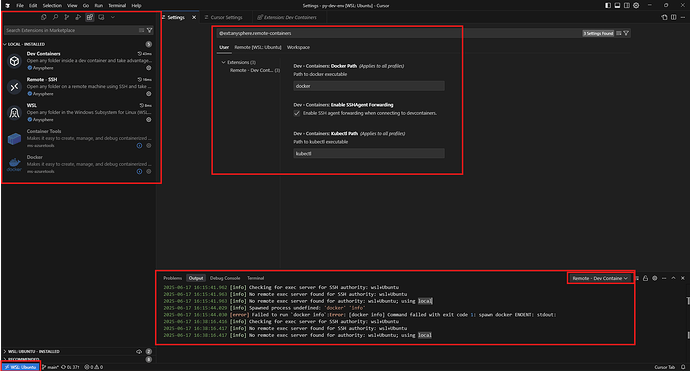Open the Source Control view icon
This screenshot has height=371, width=690.
pyautogui.click(x=66, y=17)
